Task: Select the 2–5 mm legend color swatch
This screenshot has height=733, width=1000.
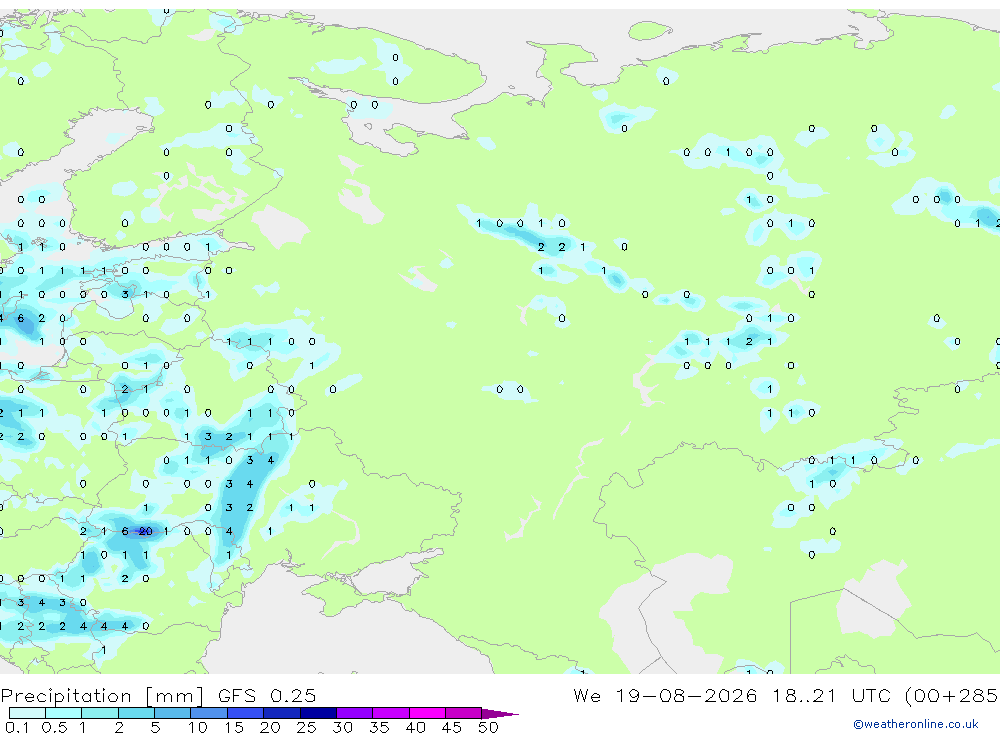Action: [136, 713]
